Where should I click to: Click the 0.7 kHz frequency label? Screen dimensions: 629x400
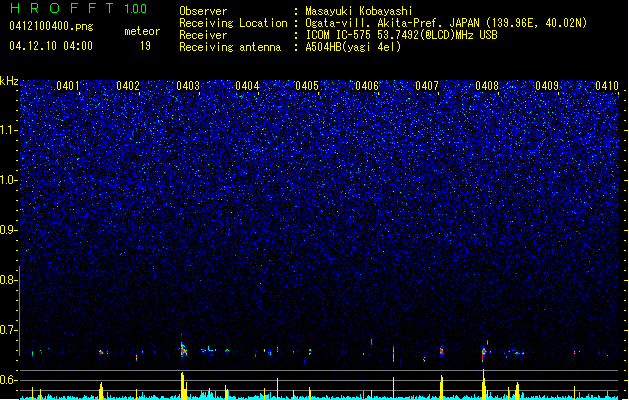click(x=8, y=330)
